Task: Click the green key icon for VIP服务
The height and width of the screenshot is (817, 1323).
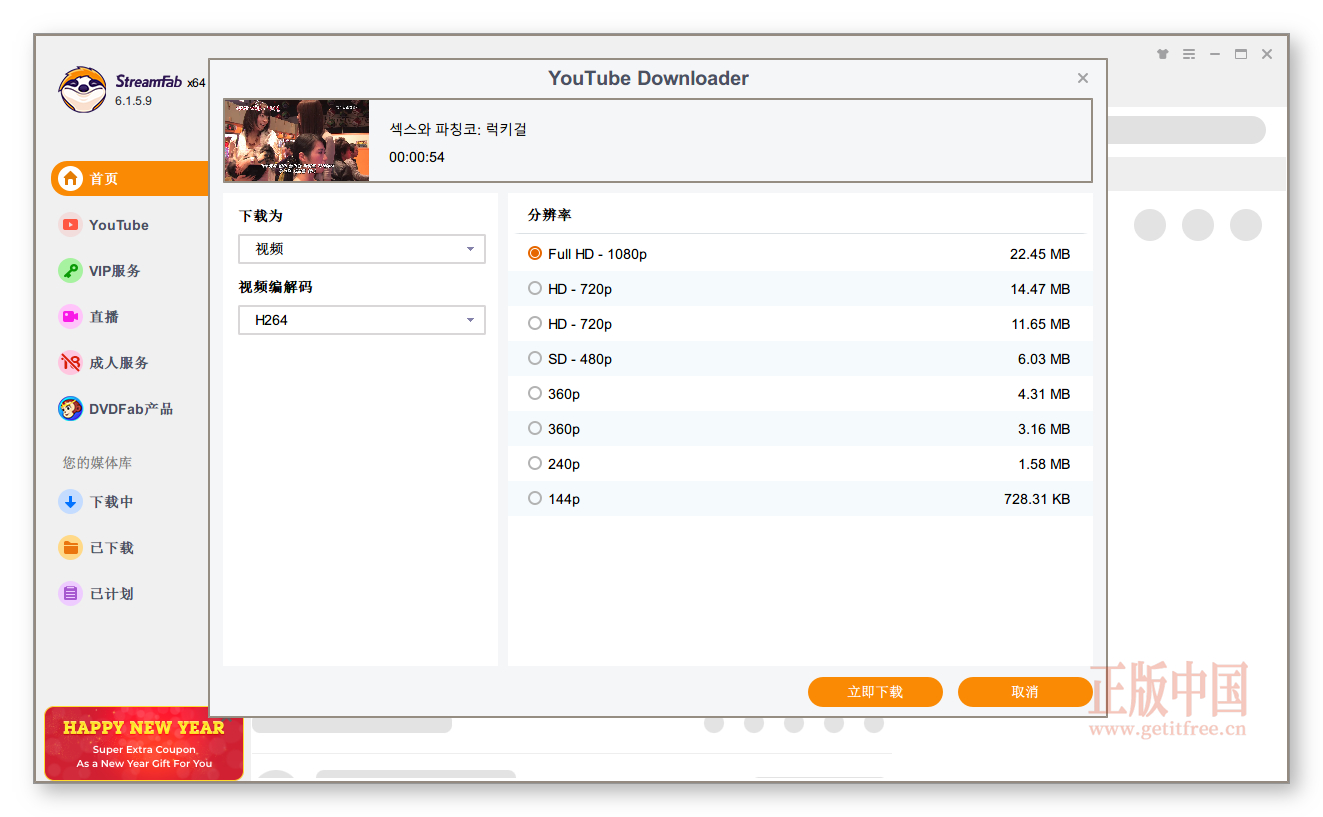Action: (70, 271)
